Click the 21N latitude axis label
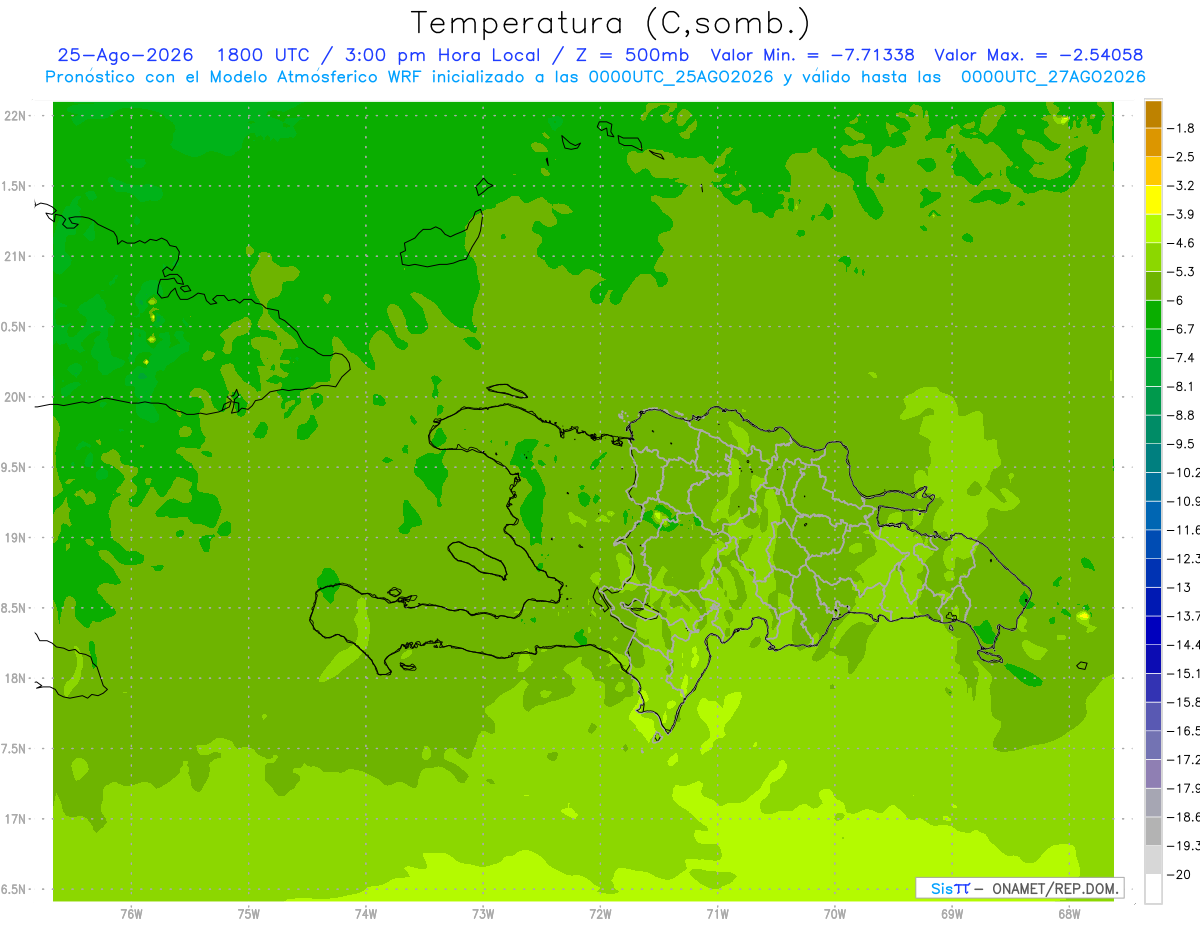This screenshot has width=1200, height=927. tap(14, 256)
